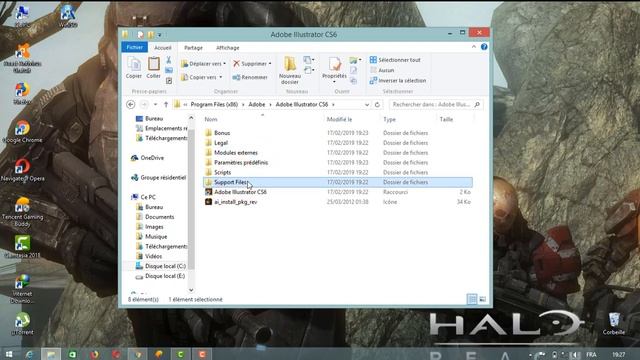Open the Corbeille recycle bin

coord(613,323)
